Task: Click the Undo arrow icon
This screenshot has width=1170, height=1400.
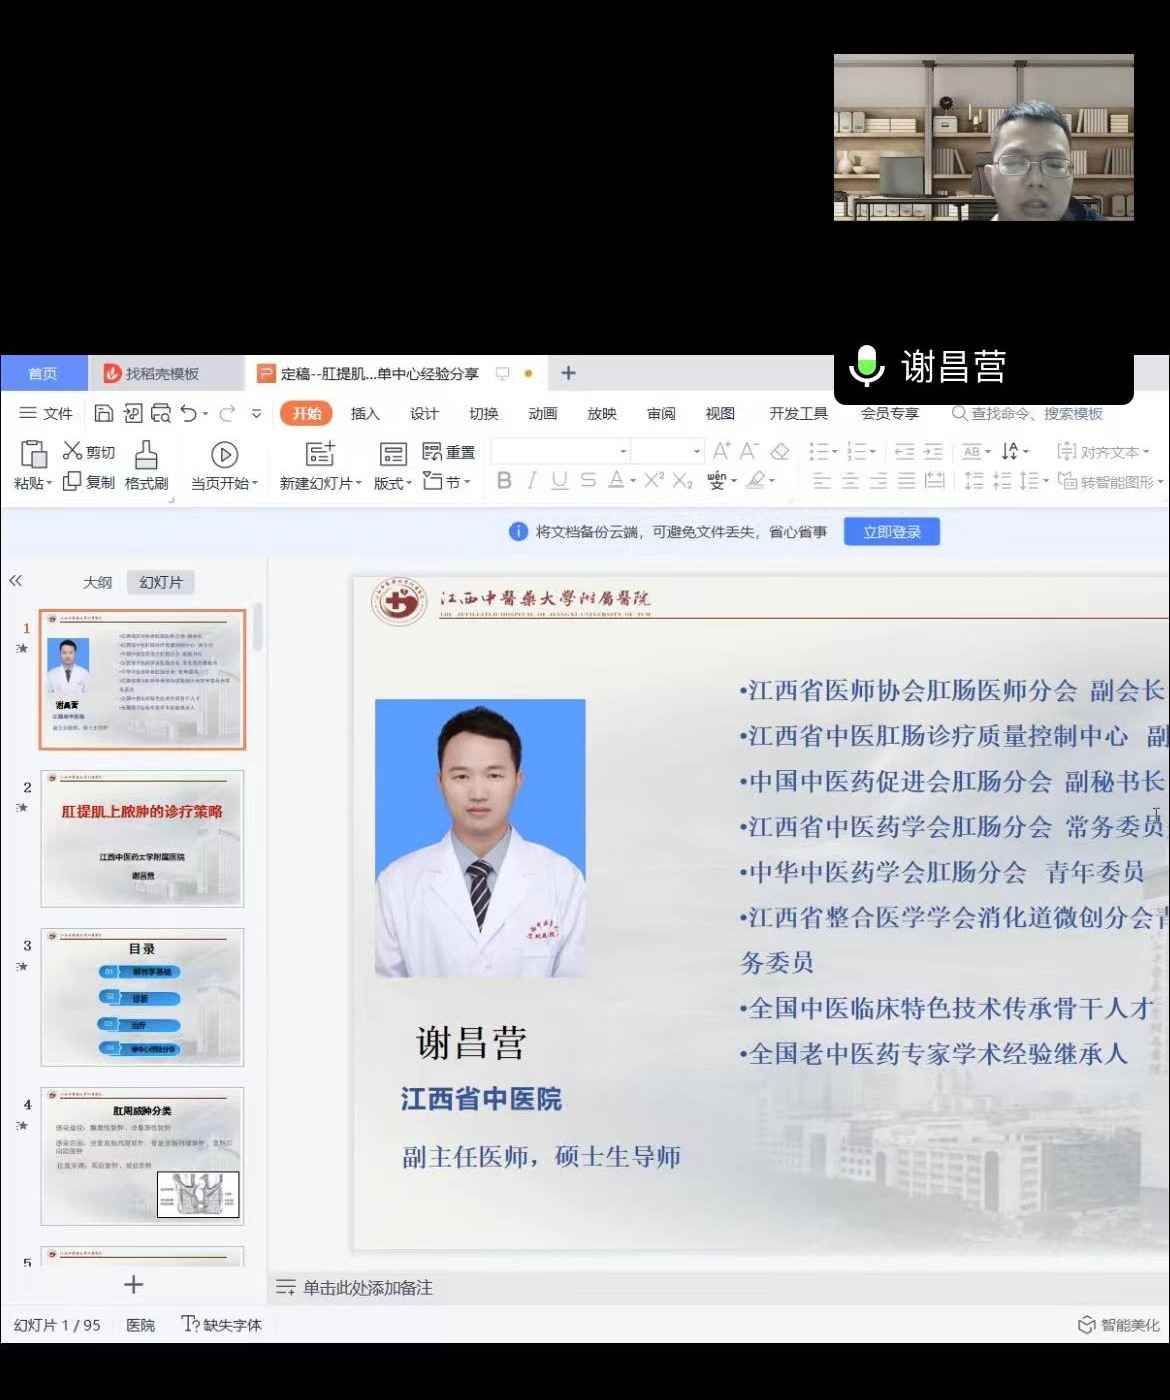Action: tap(188, 413)
